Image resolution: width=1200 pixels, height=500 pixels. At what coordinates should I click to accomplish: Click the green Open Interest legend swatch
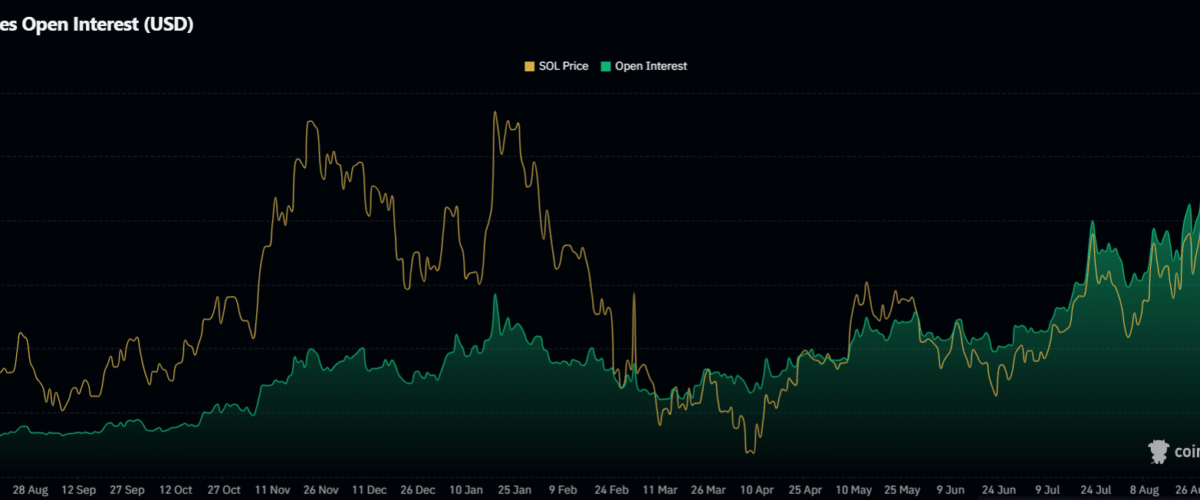[606, 66]
